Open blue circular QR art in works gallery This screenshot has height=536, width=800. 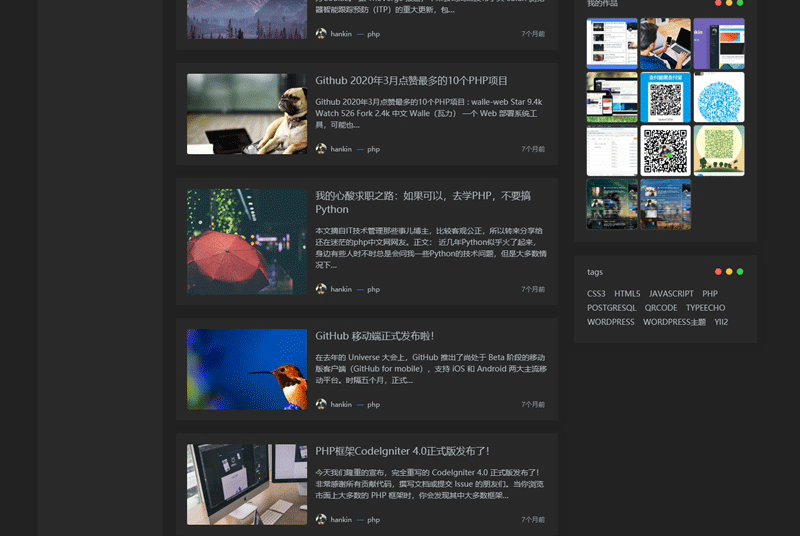coord(719,97)
